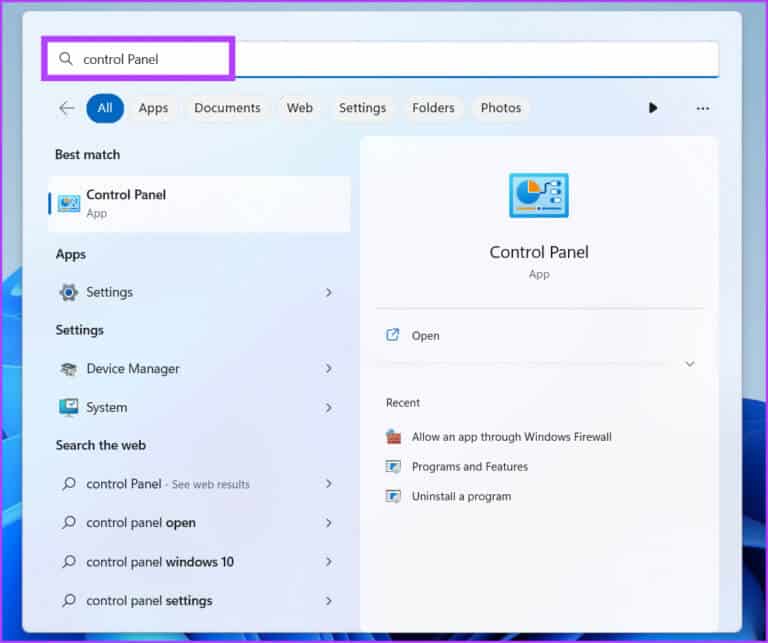
Task: Click the large Control Panel icon in preview pane
Action: [539, 195]
